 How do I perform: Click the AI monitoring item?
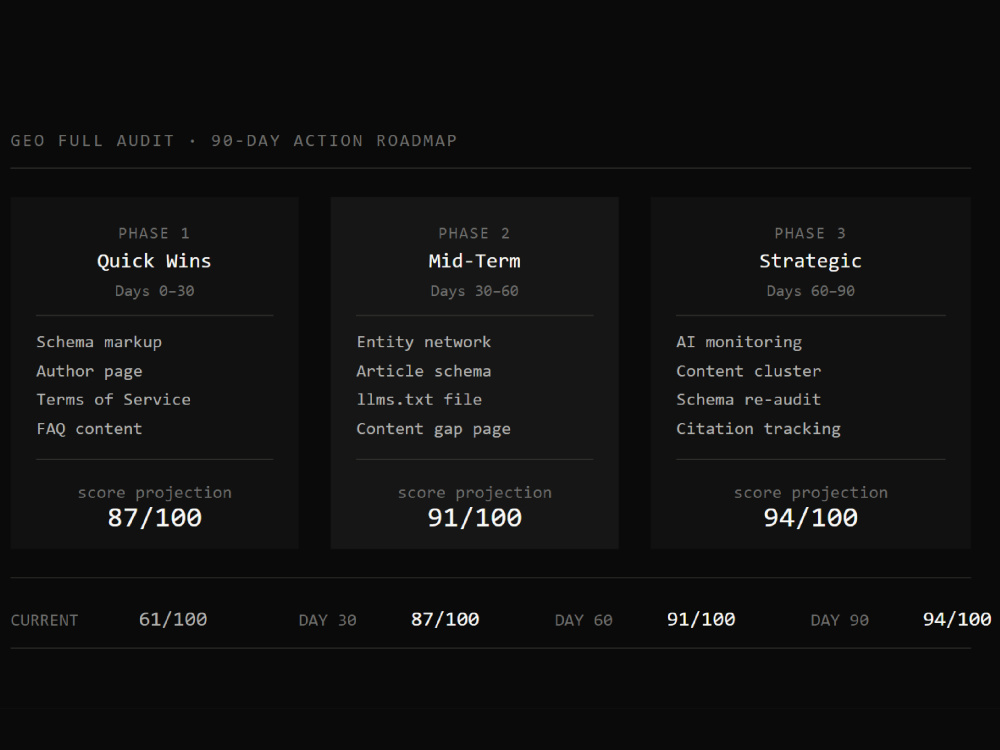coord(739,342)
